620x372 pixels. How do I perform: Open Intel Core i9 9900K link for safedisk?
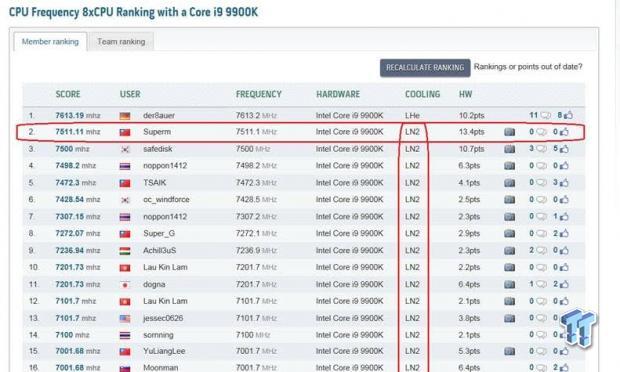[350, 149]
